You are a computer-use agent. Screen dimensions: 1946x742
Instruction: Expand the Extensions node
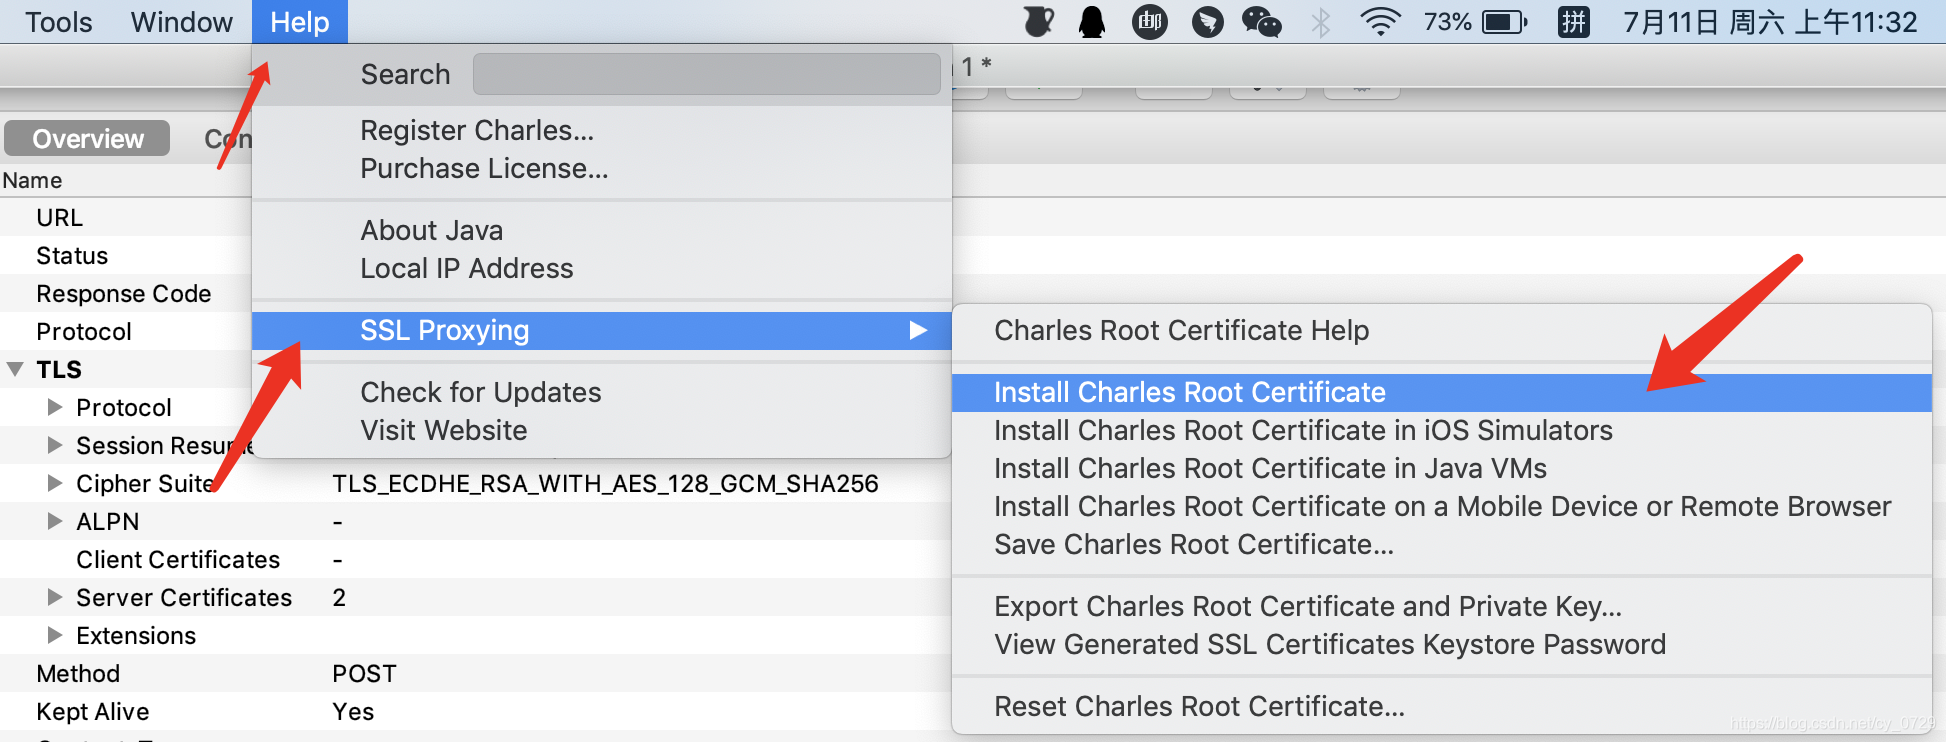pos(55,635)
